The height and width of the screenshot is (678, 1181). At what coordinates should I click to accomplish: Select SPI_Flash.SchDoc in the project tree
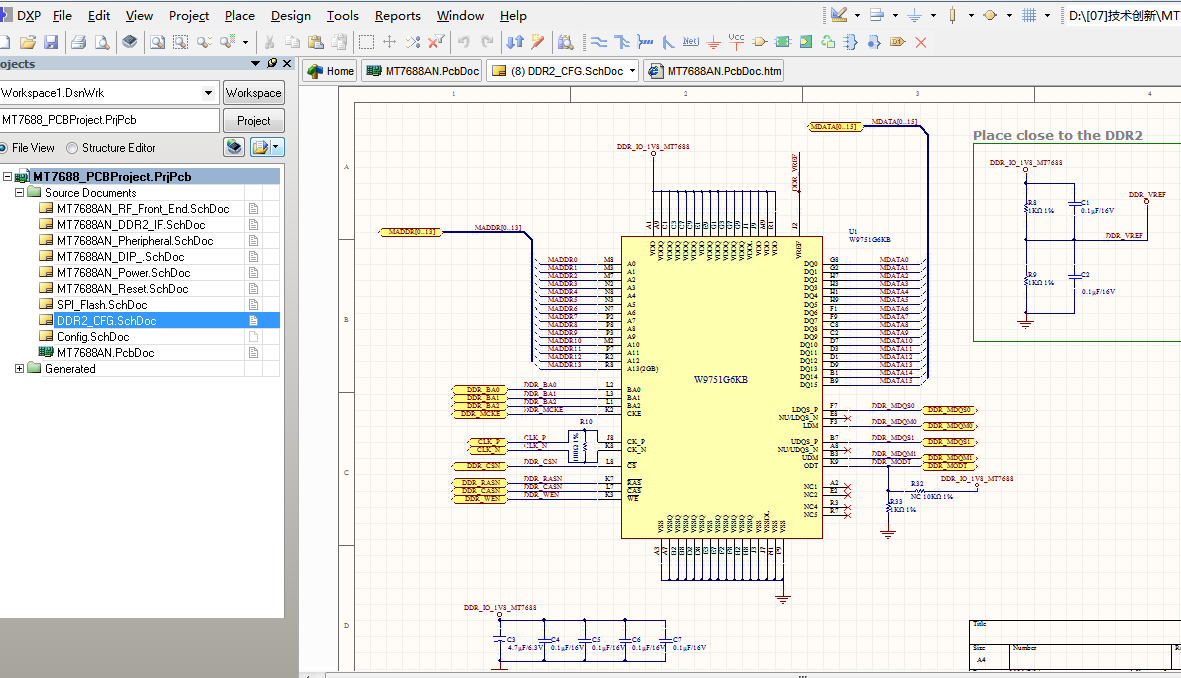point(102,304)
